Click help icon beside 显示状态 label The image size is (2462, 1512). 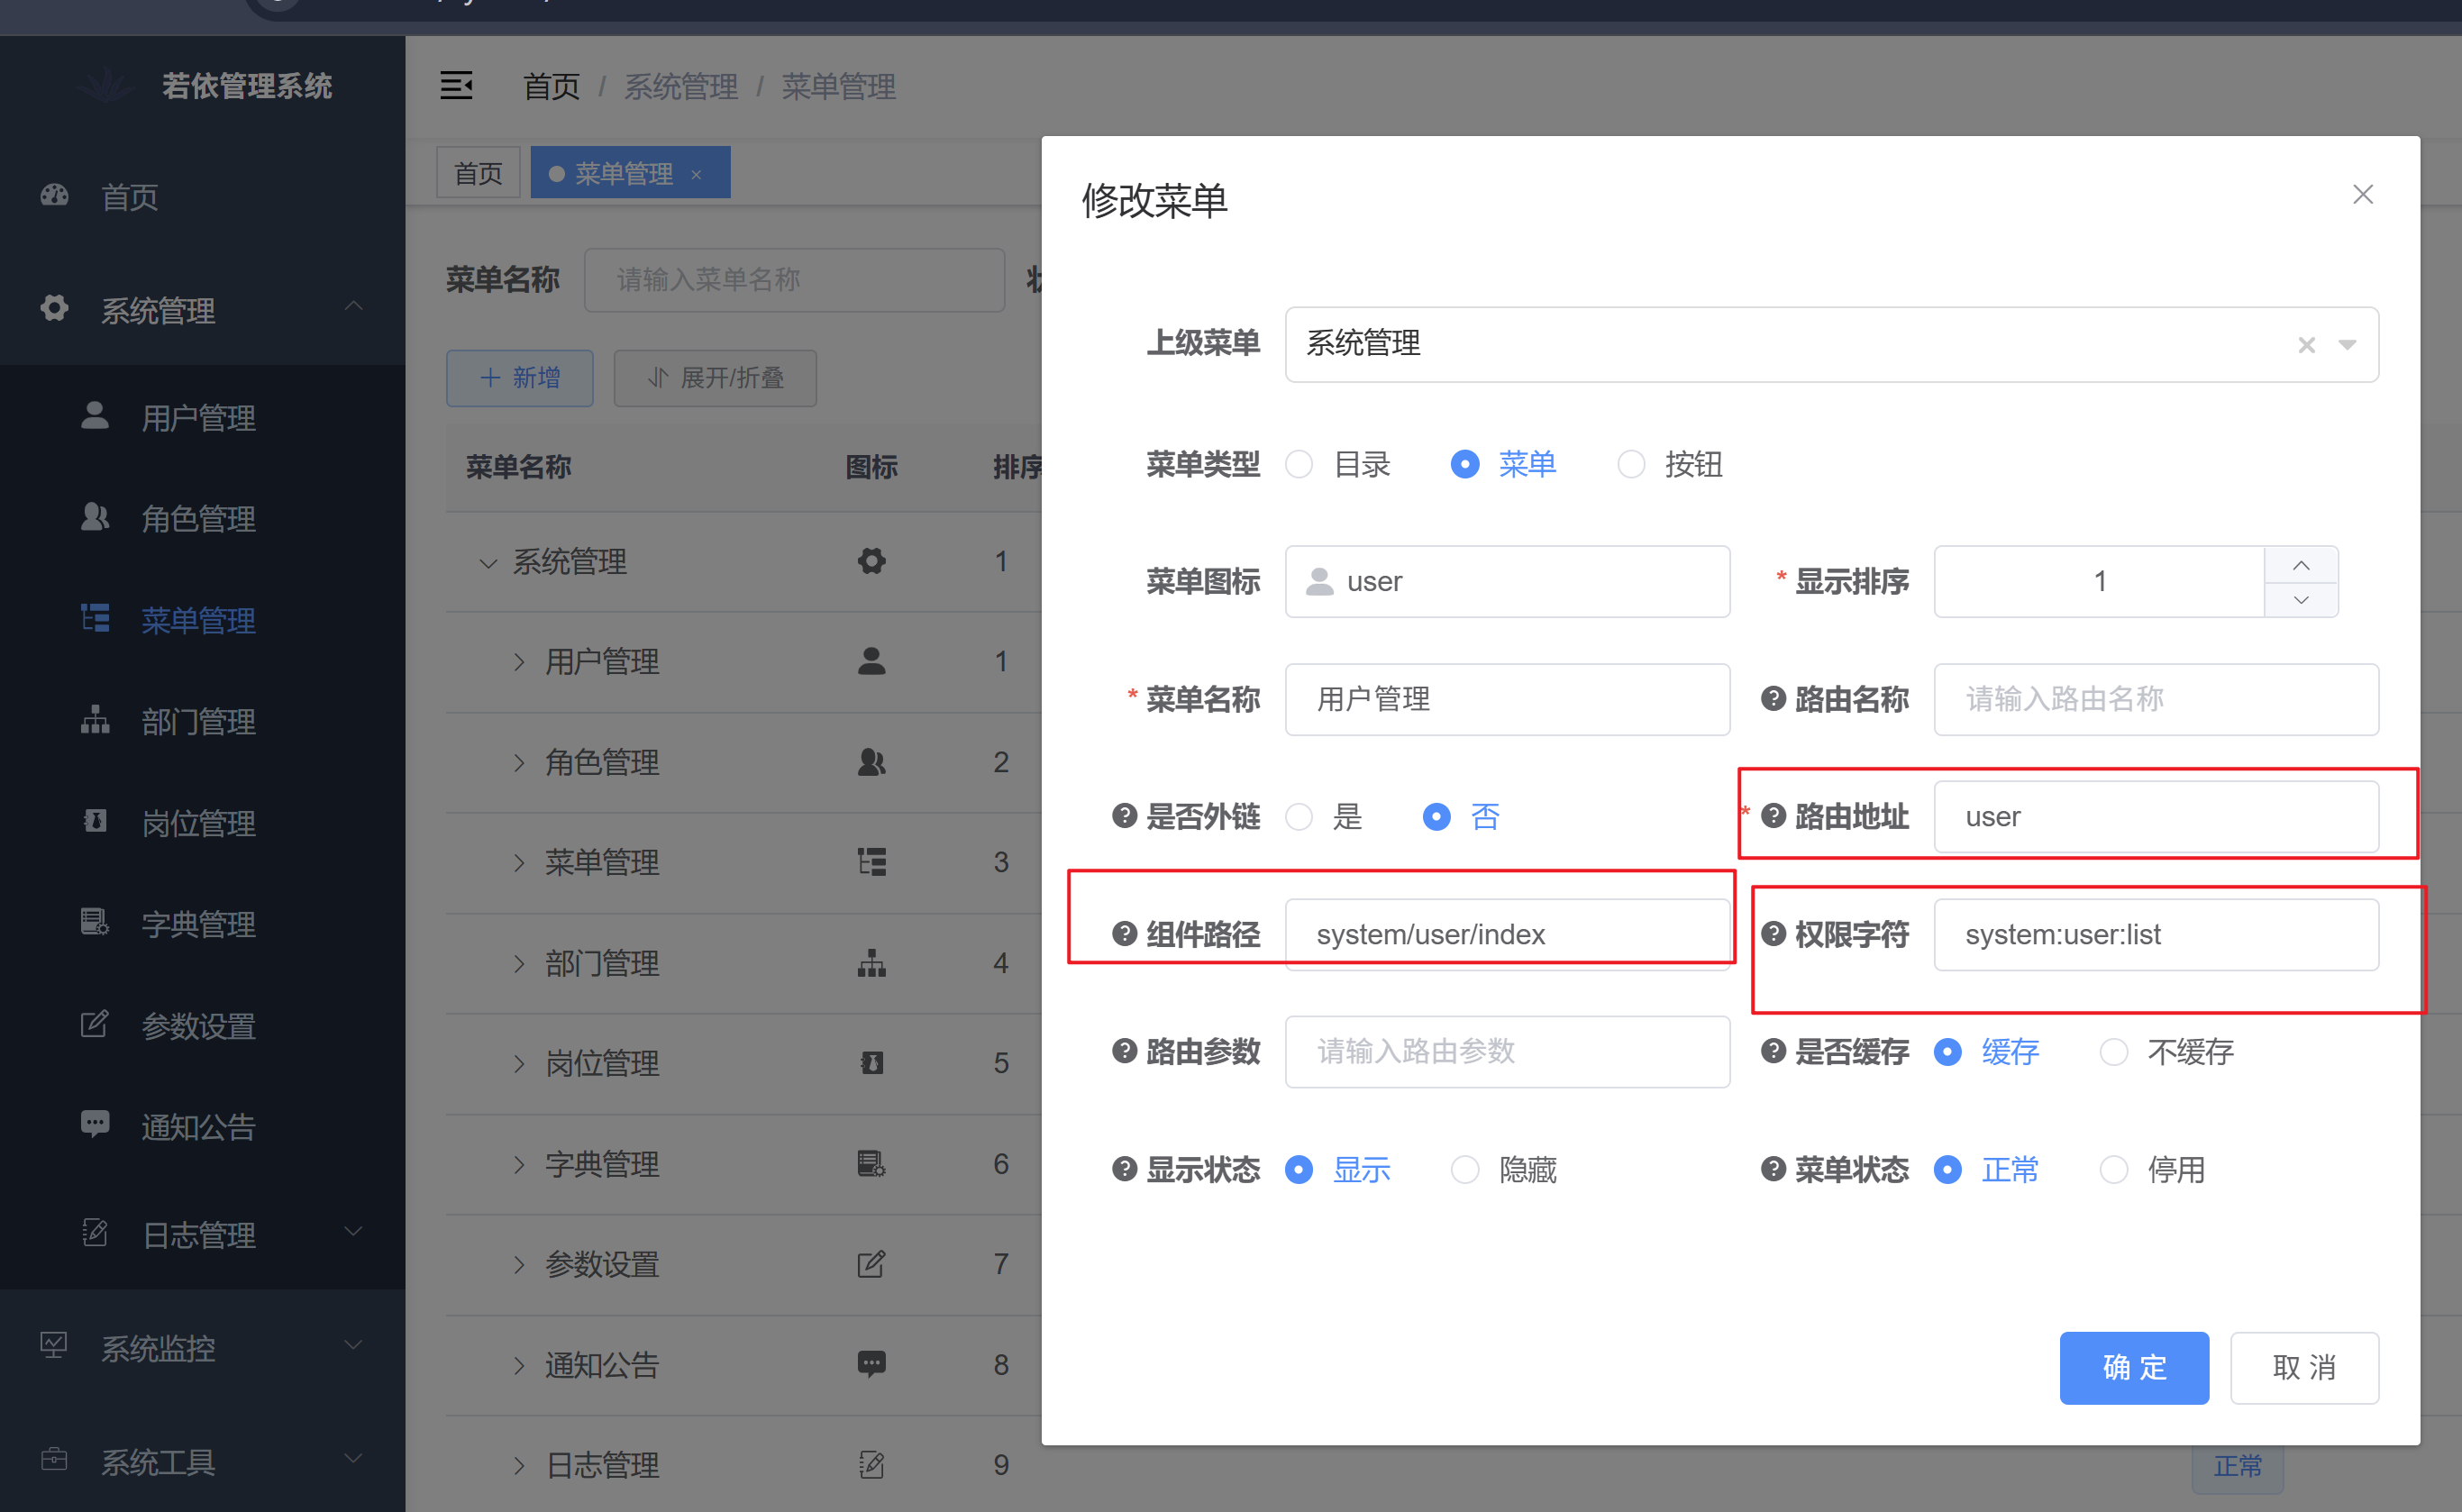tap(1124, 1169)
